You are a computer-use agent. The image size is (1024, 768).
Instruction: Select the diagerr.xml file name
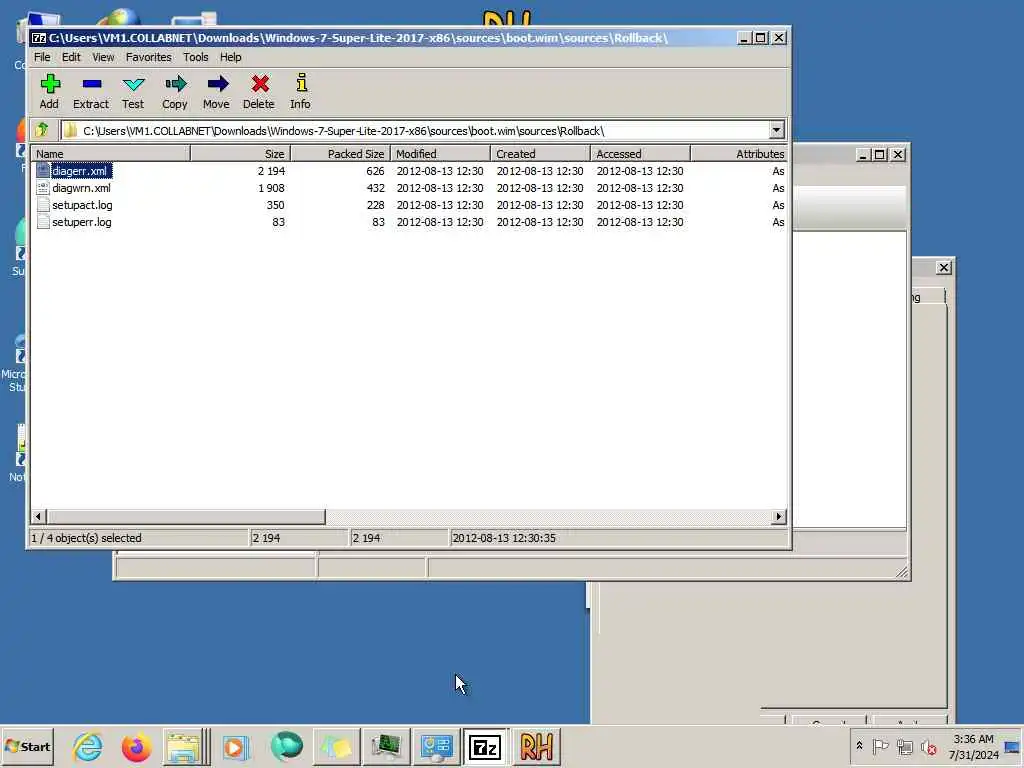[80, 170]
